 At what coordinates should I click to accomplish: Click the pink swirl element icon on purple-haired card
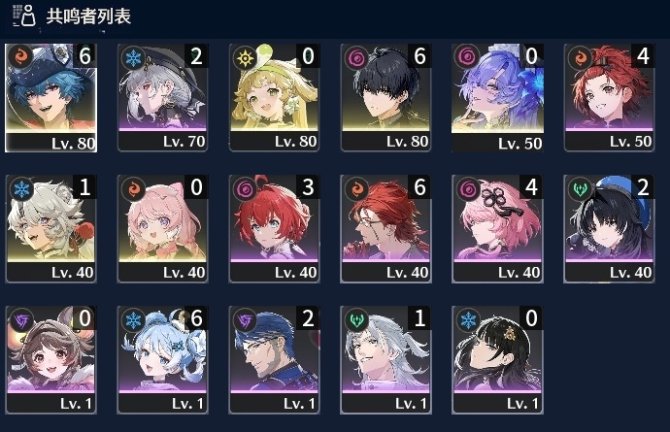(x=467, y=57)
